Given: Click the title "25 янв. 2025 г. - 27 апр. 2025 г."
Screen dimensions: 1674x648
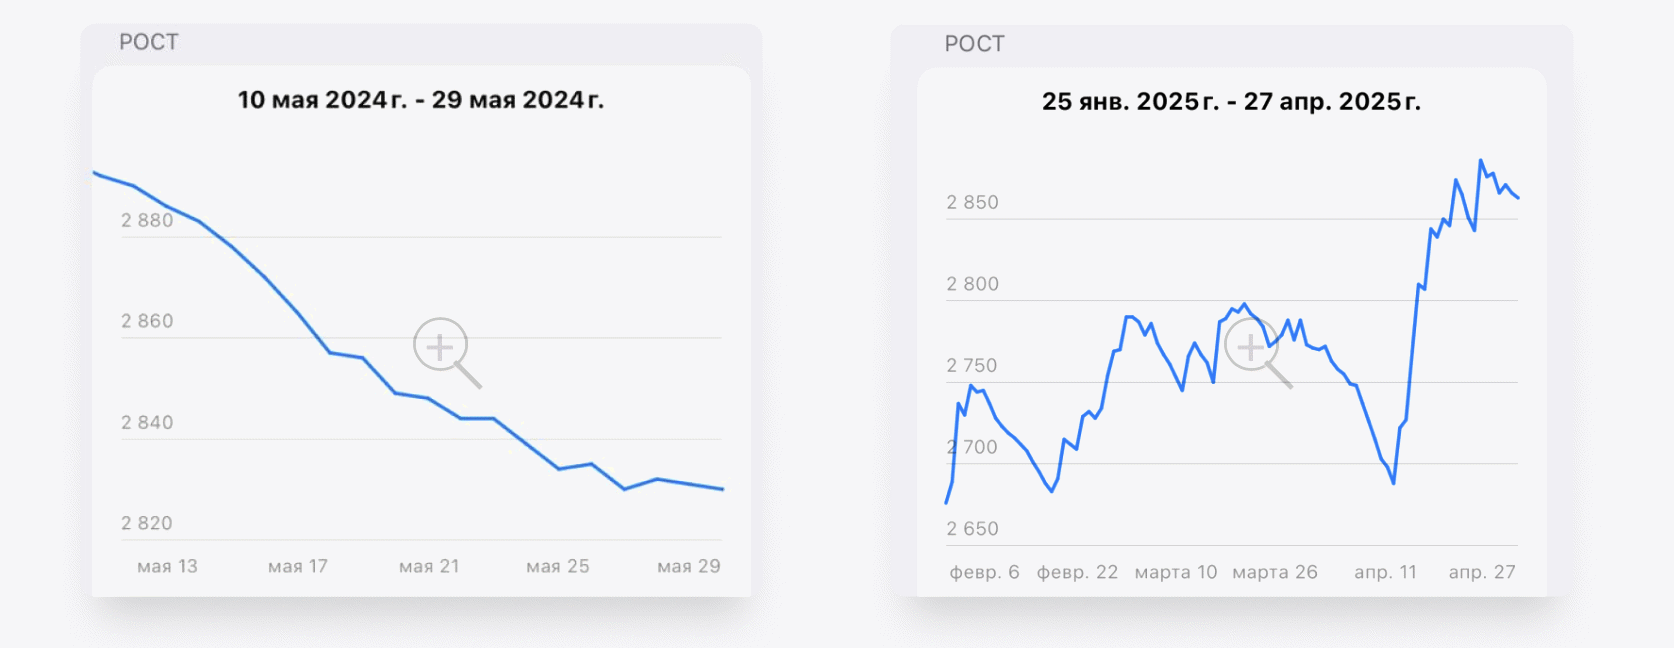Looking at the screenshot, I should [1231, 102].
